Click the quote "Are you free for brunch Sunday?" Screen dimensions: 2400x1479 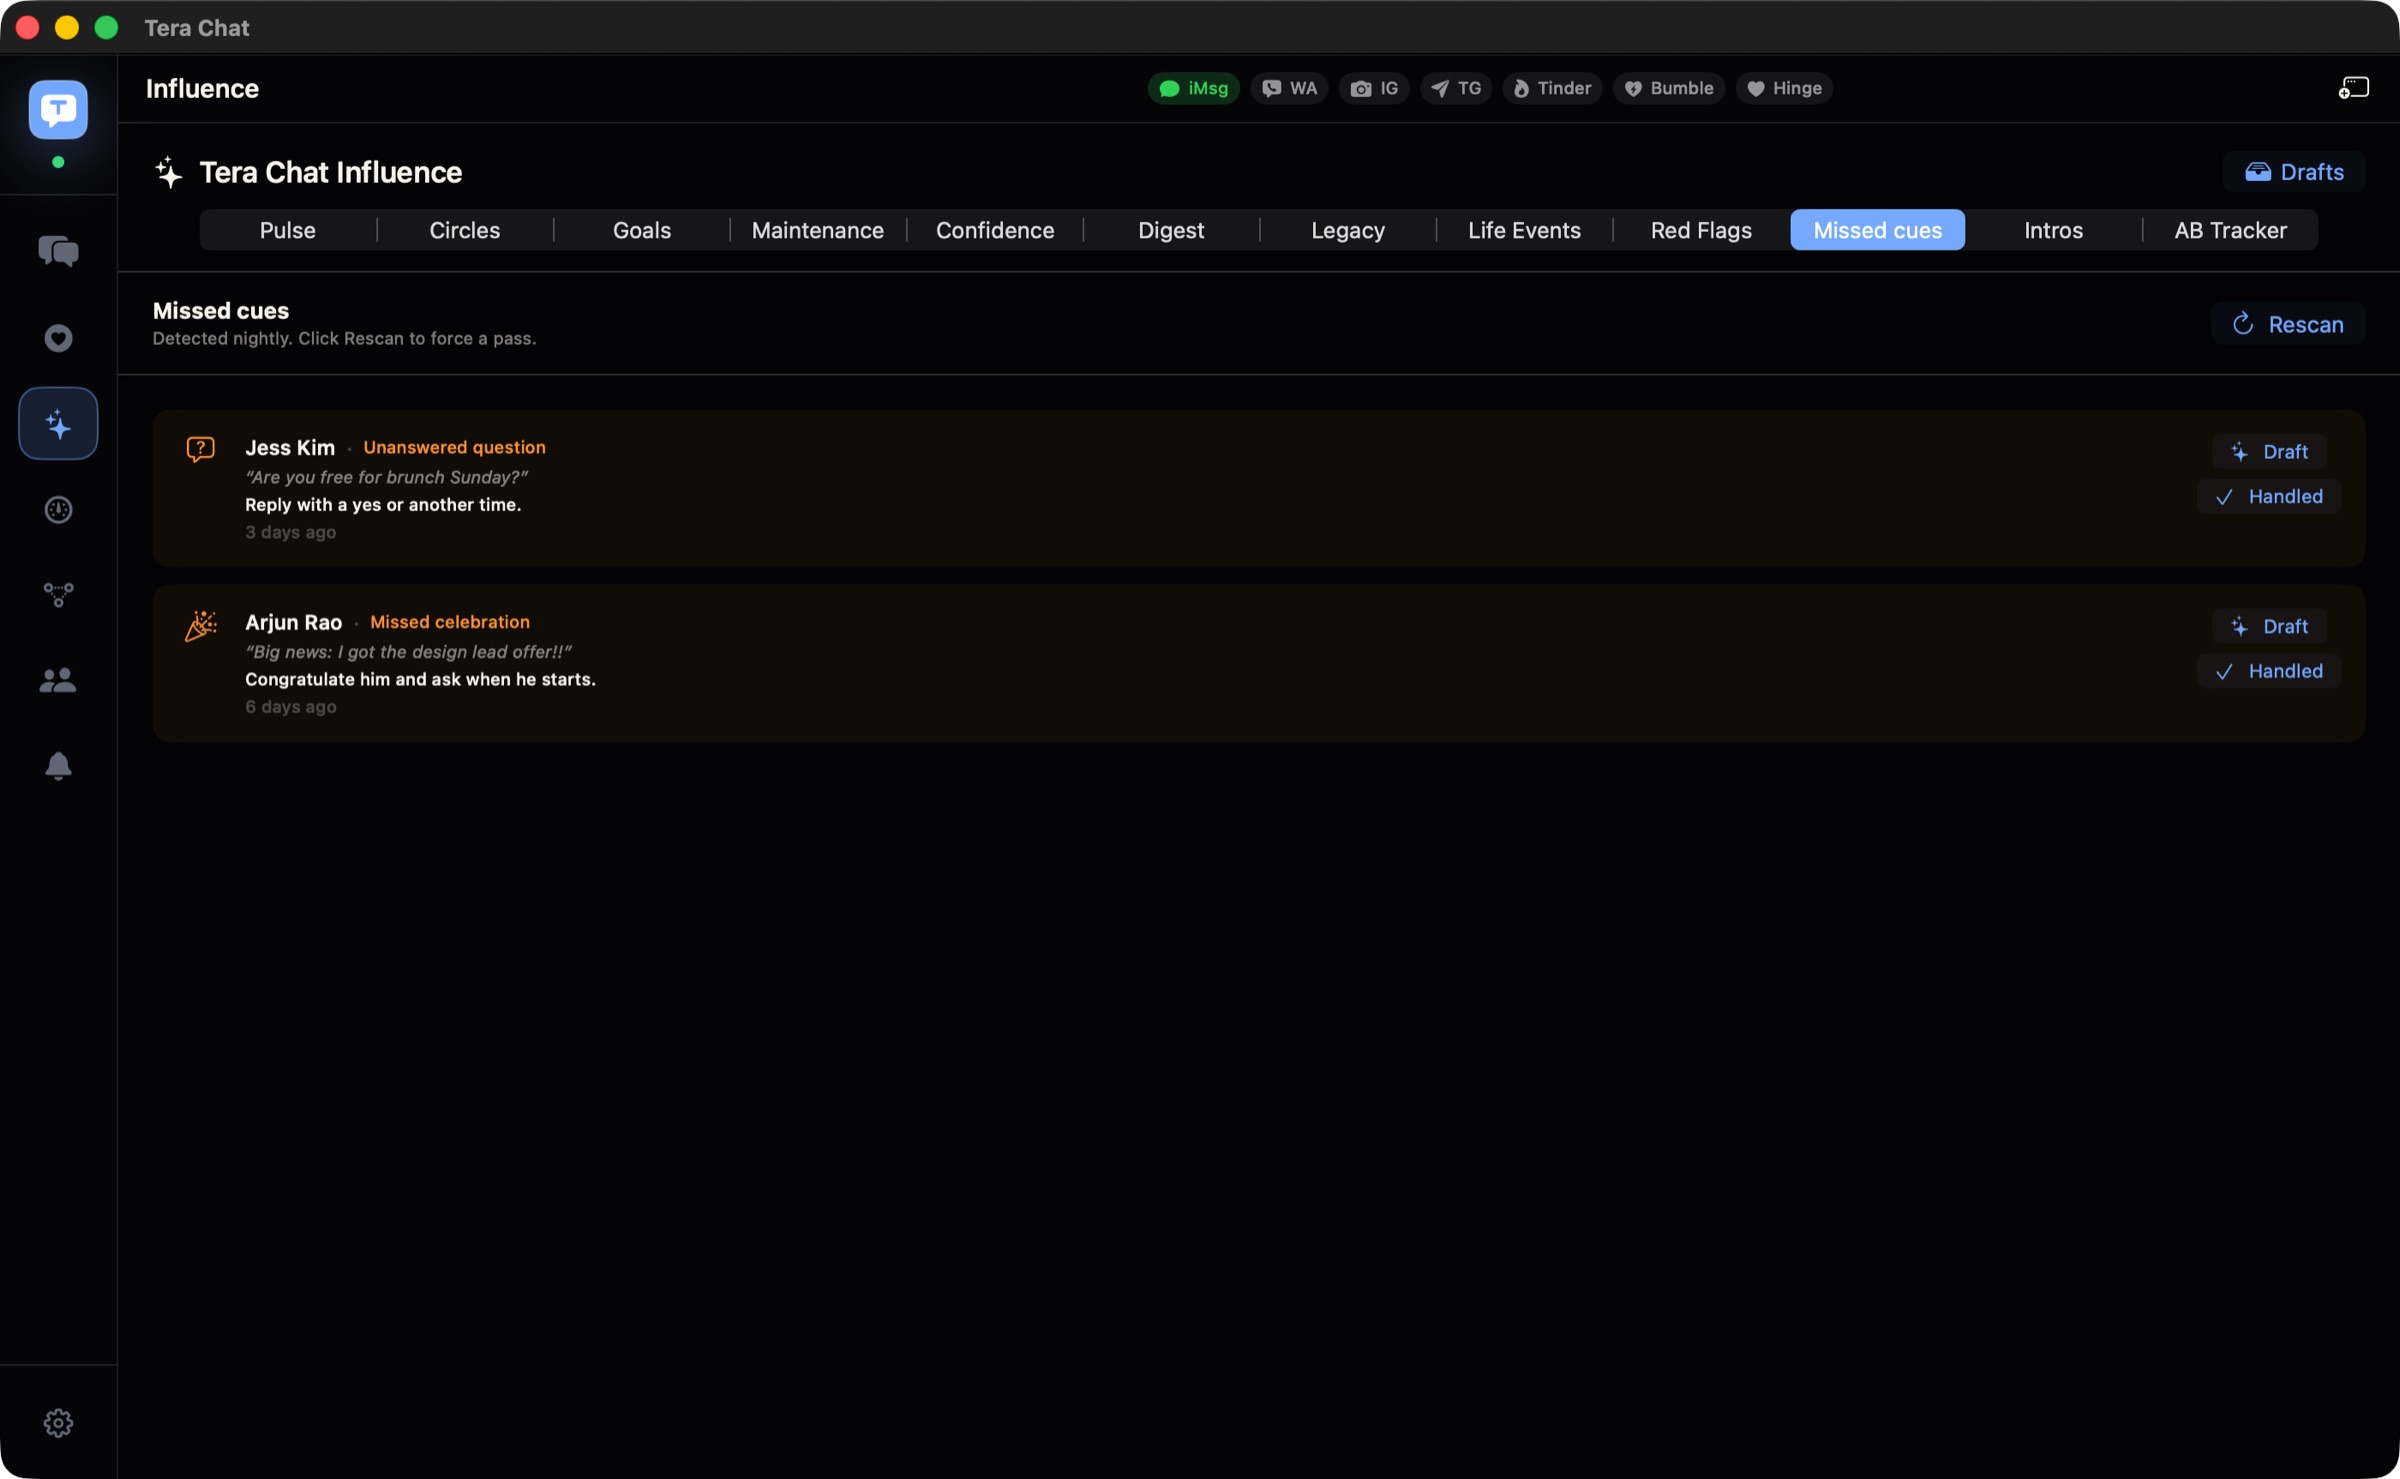(x=387, y=478)
